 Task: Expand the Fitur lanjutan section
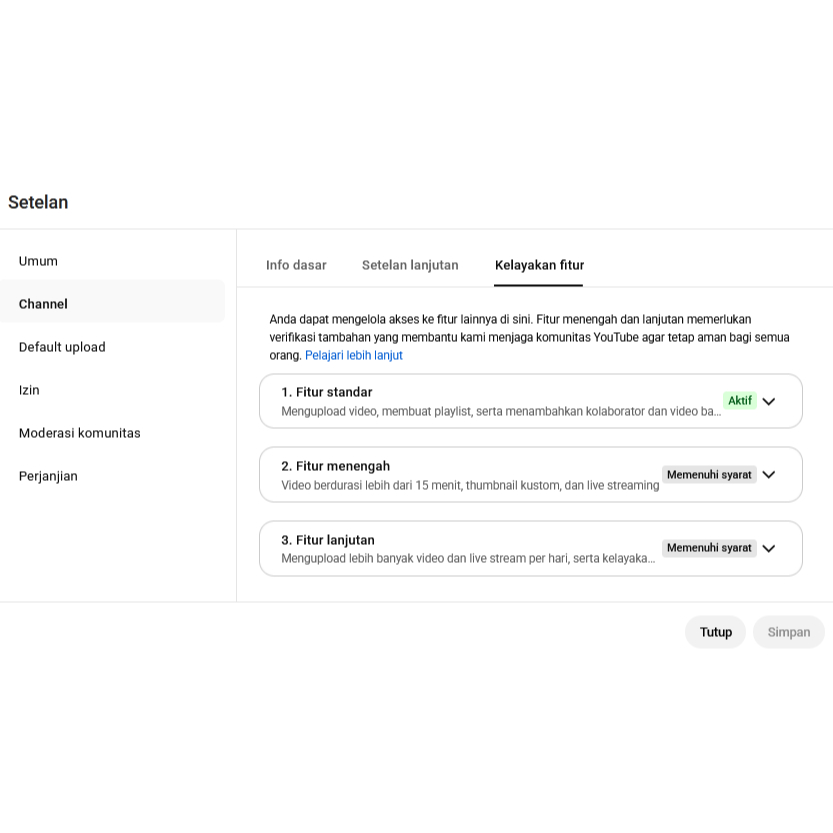tap(769, 548)
